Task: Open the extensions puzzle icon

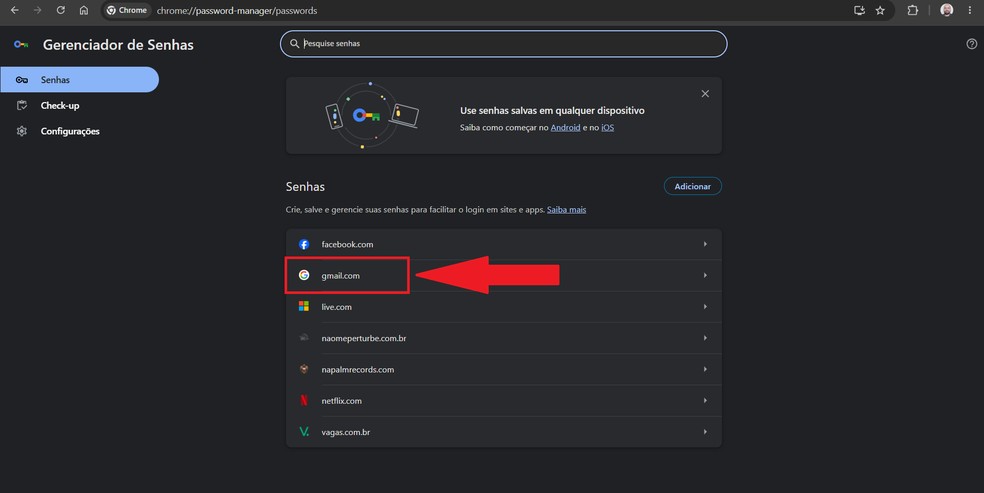Action: point(912,10)
